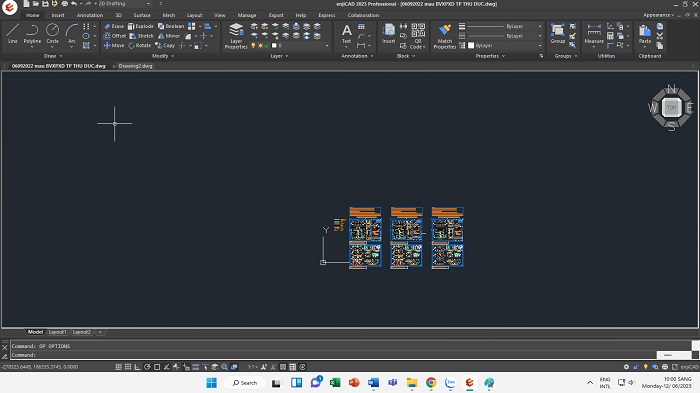Toggle the isolate objects lightbulb in status bar
Screen dimensions: 700x393
(646, 367)
